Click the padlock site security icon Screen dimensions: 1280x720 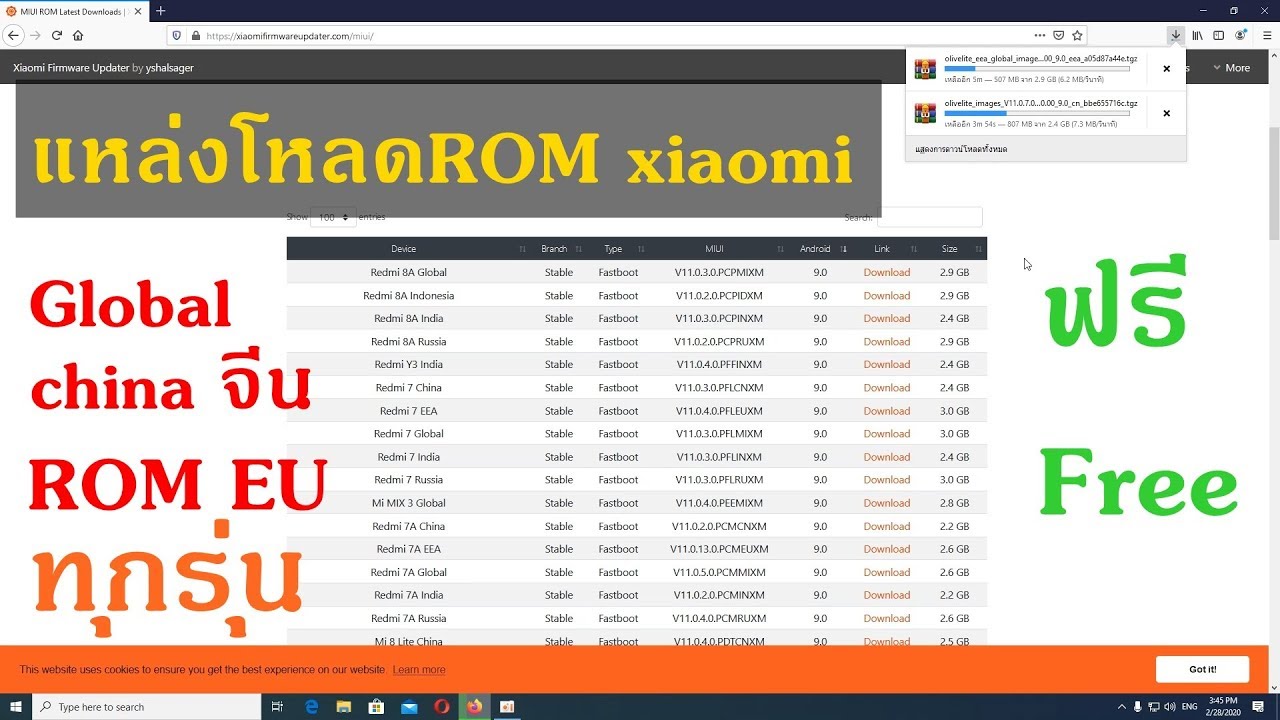195,35
